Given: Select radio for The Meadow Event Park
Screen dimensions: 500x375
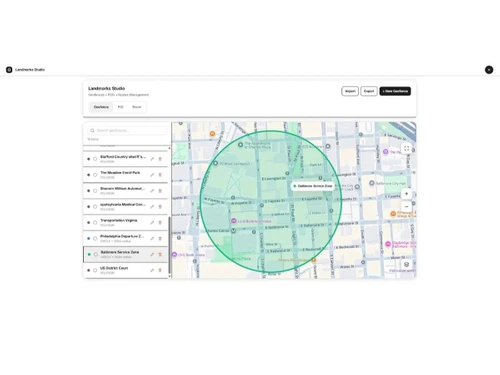Looking at the screenshot, I should click(95, 175).
